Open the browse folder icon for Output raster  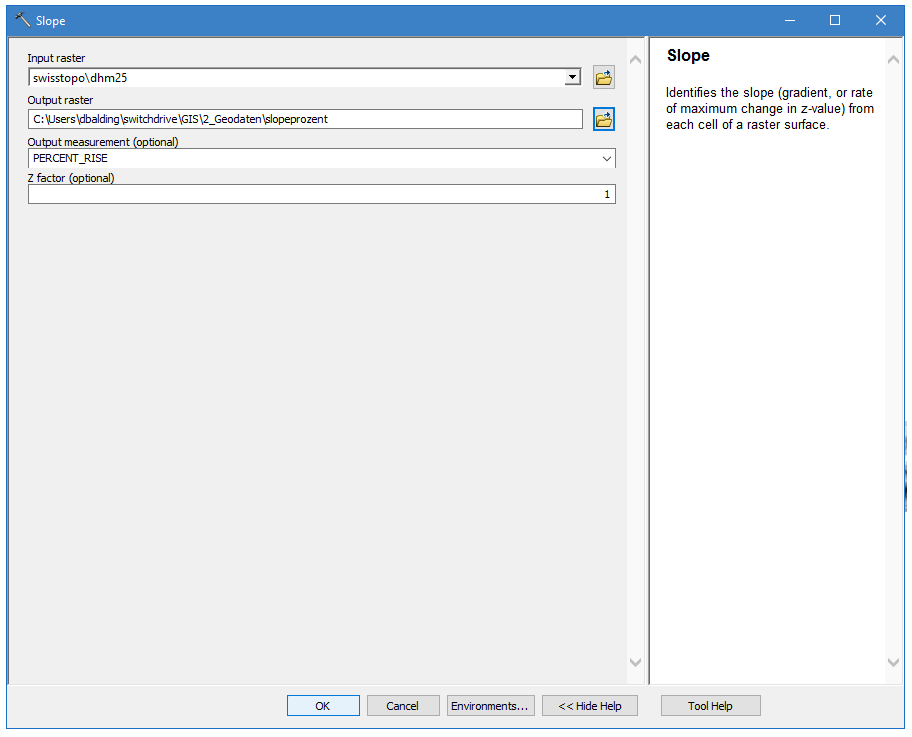[x=603, y=120]
